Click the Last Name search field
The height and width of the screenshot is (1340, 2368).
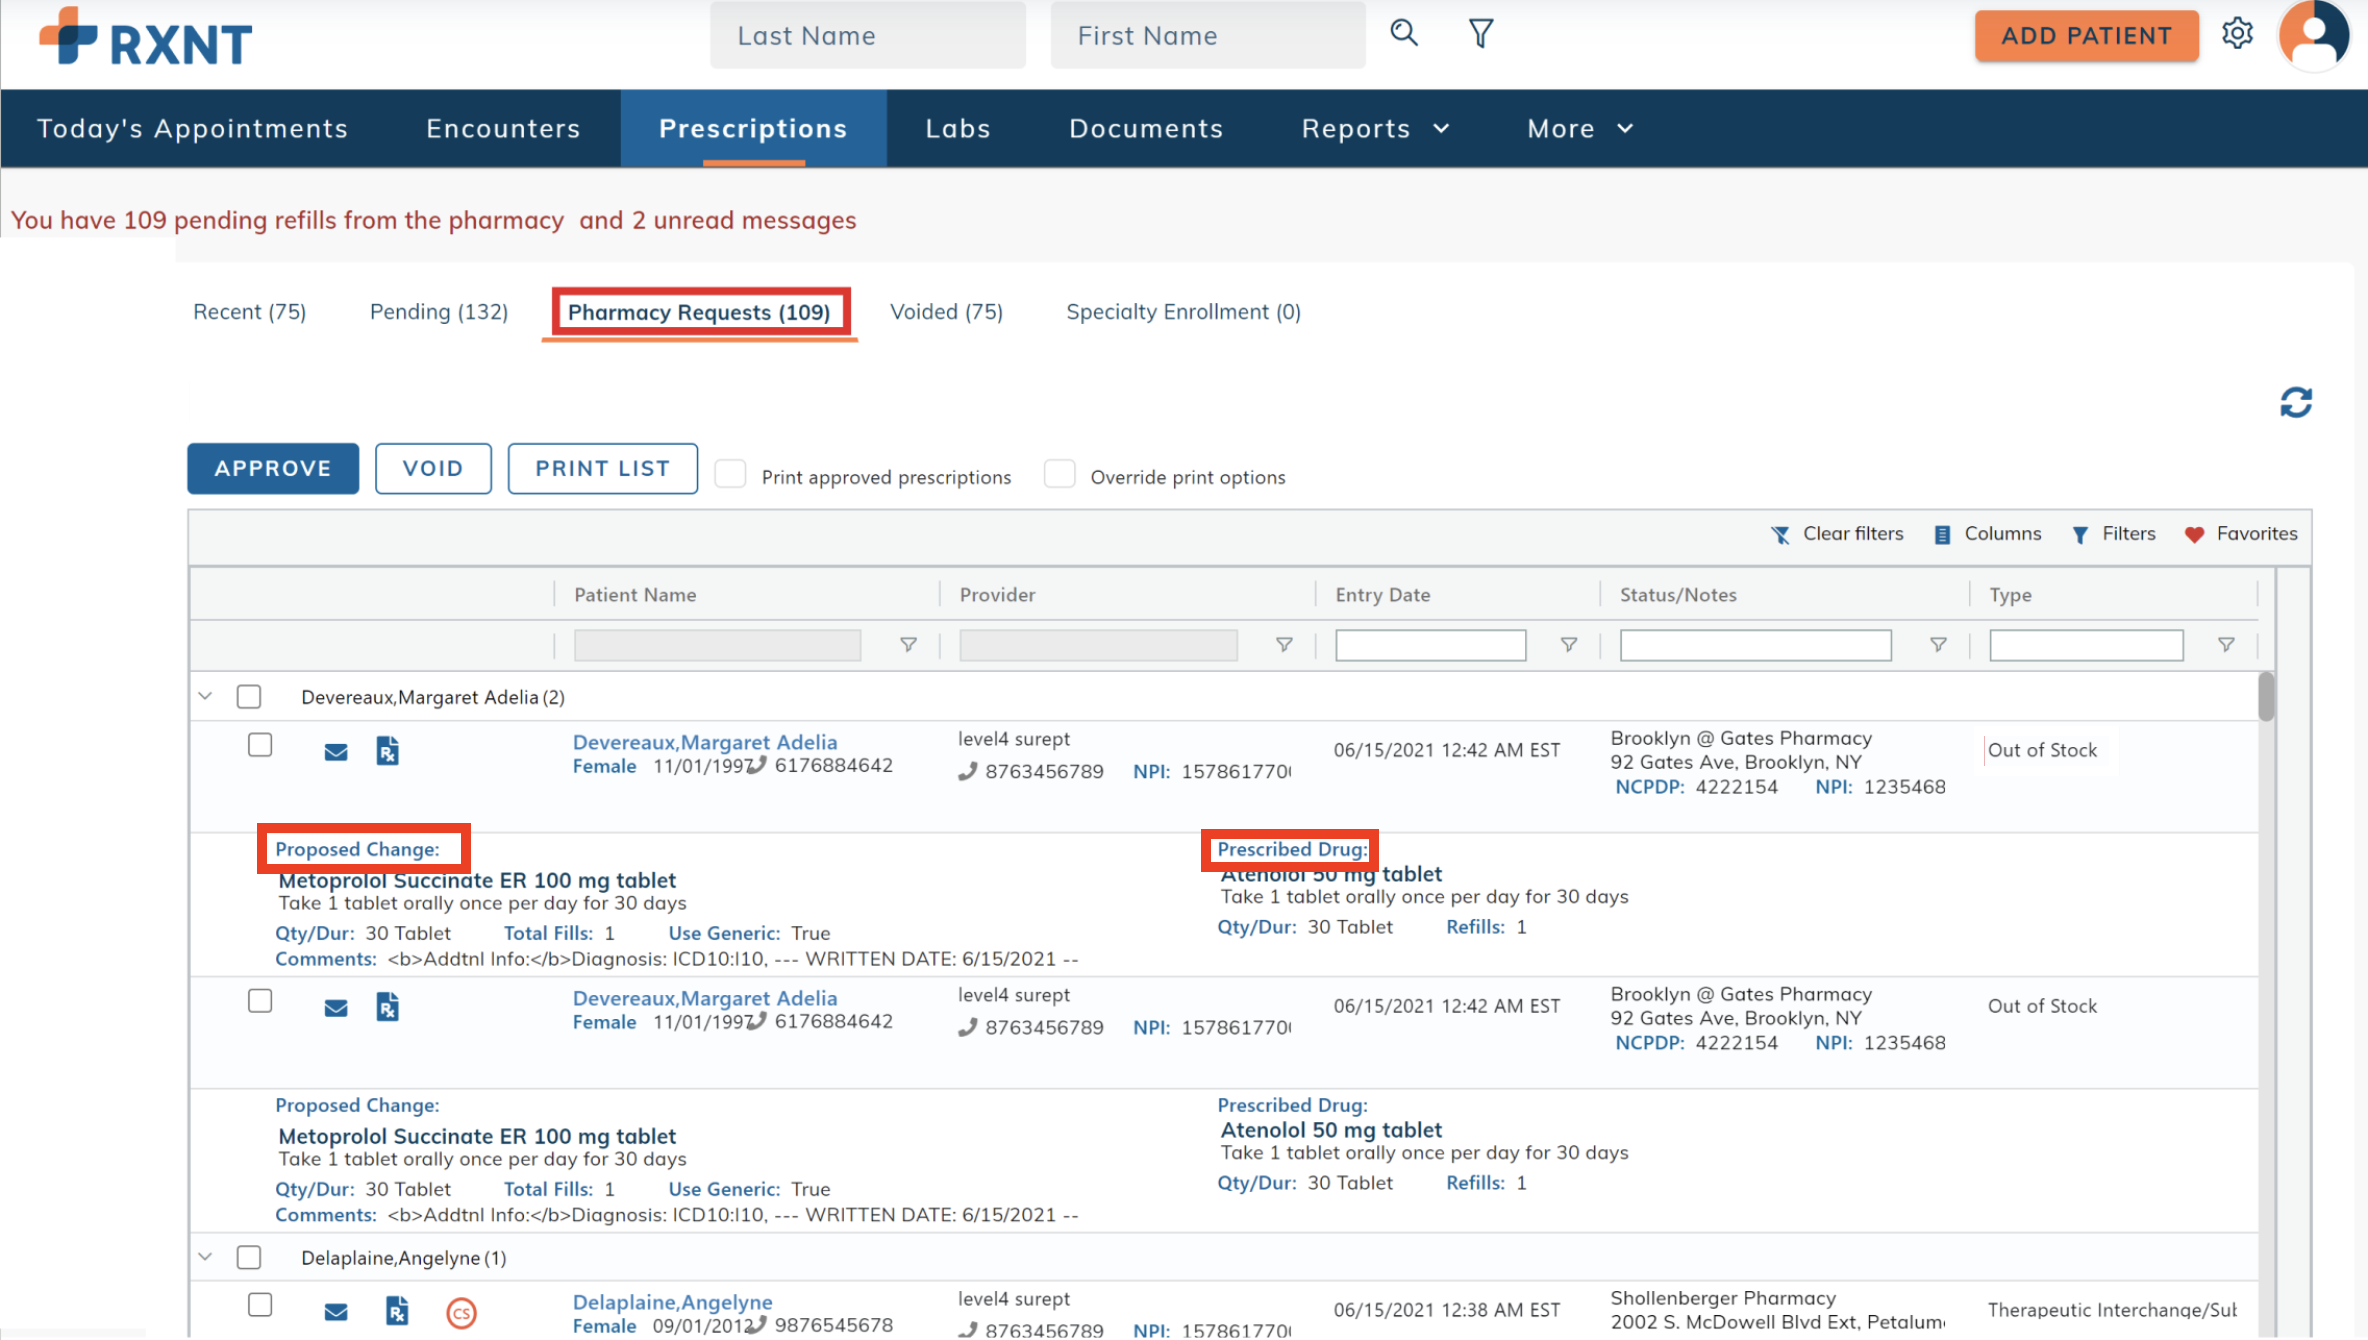click(867, 36)
